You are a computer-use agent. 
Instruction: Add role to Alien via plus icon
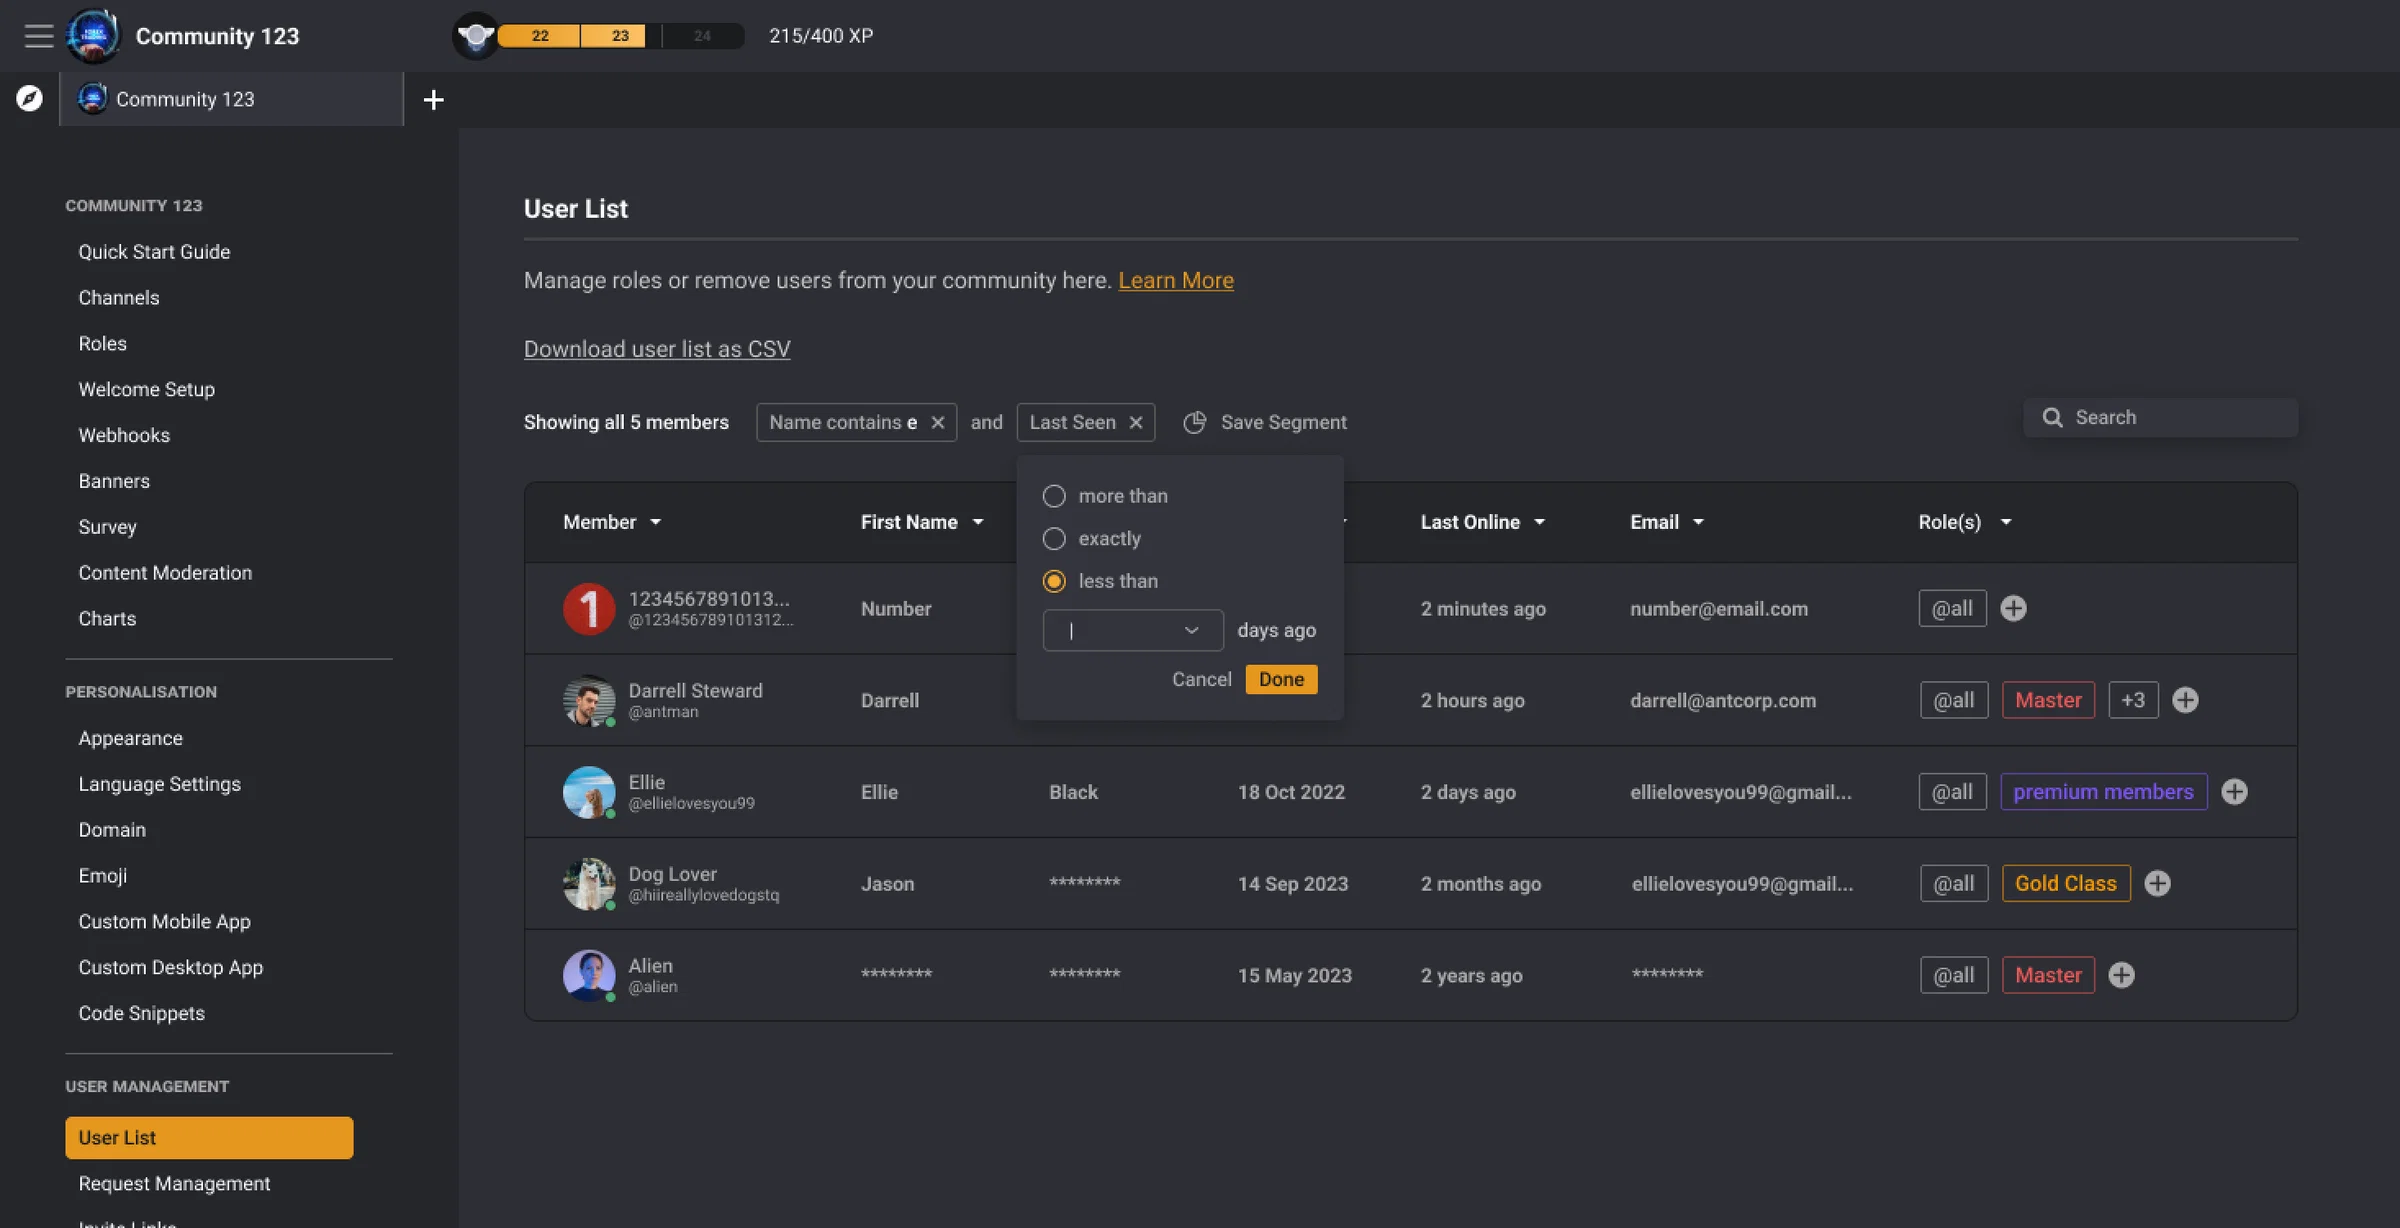(x=2121, y=975)
